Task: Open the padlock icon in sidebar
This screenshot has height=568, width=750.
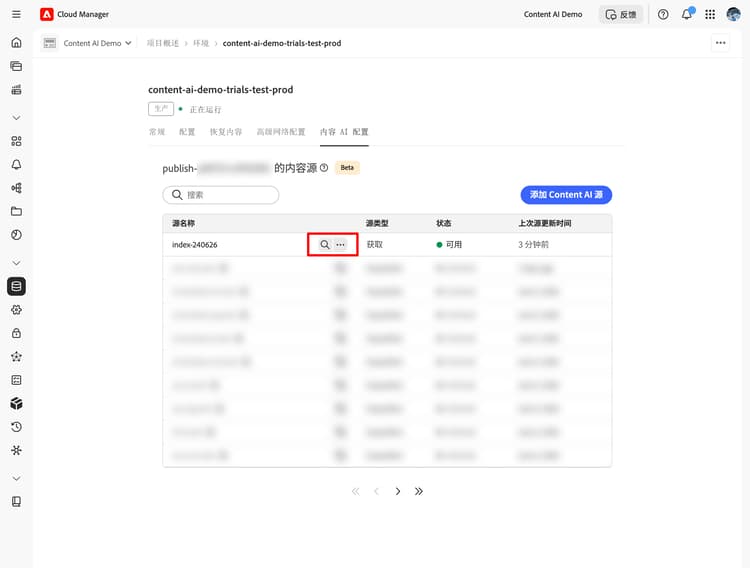Action: [16, 334]
